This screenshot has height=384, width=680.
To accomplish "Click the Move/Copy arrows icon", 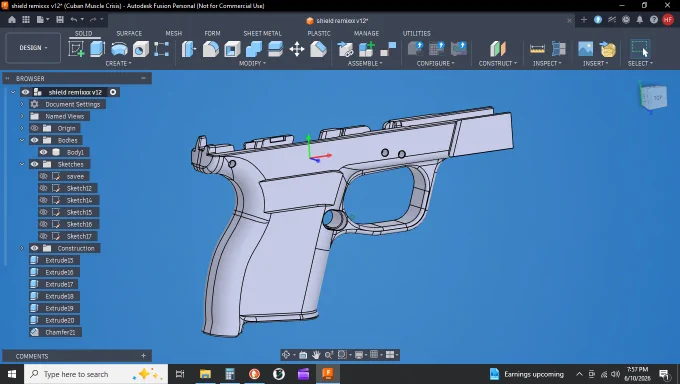I will tap(297, 49).
